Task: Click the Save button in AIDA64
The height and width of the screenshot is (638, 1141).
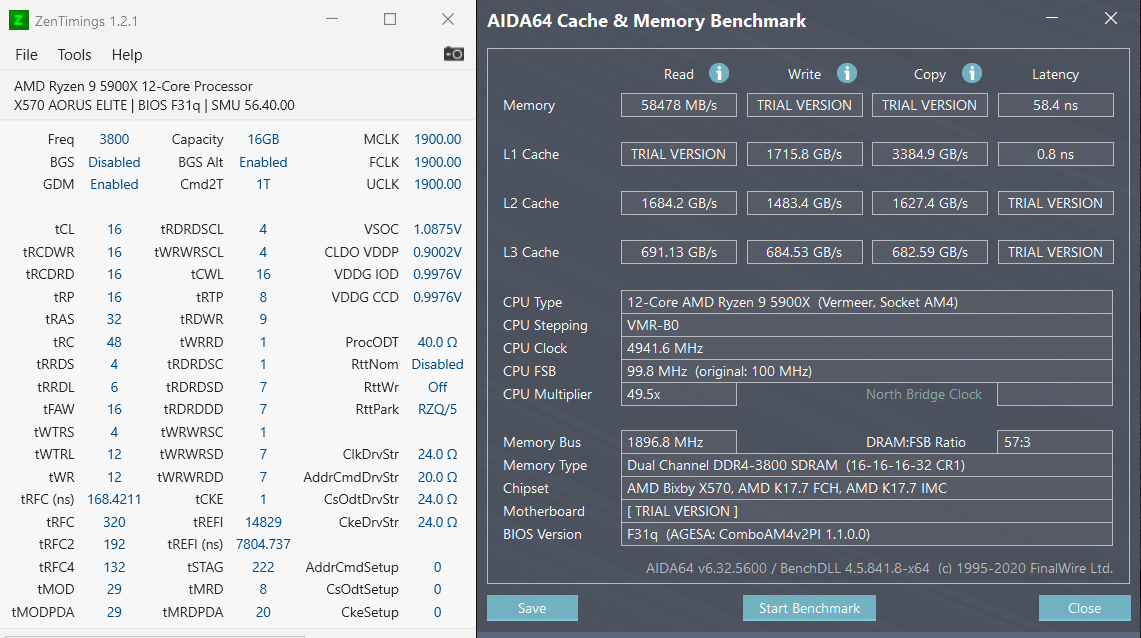Action: click(532, 608)
